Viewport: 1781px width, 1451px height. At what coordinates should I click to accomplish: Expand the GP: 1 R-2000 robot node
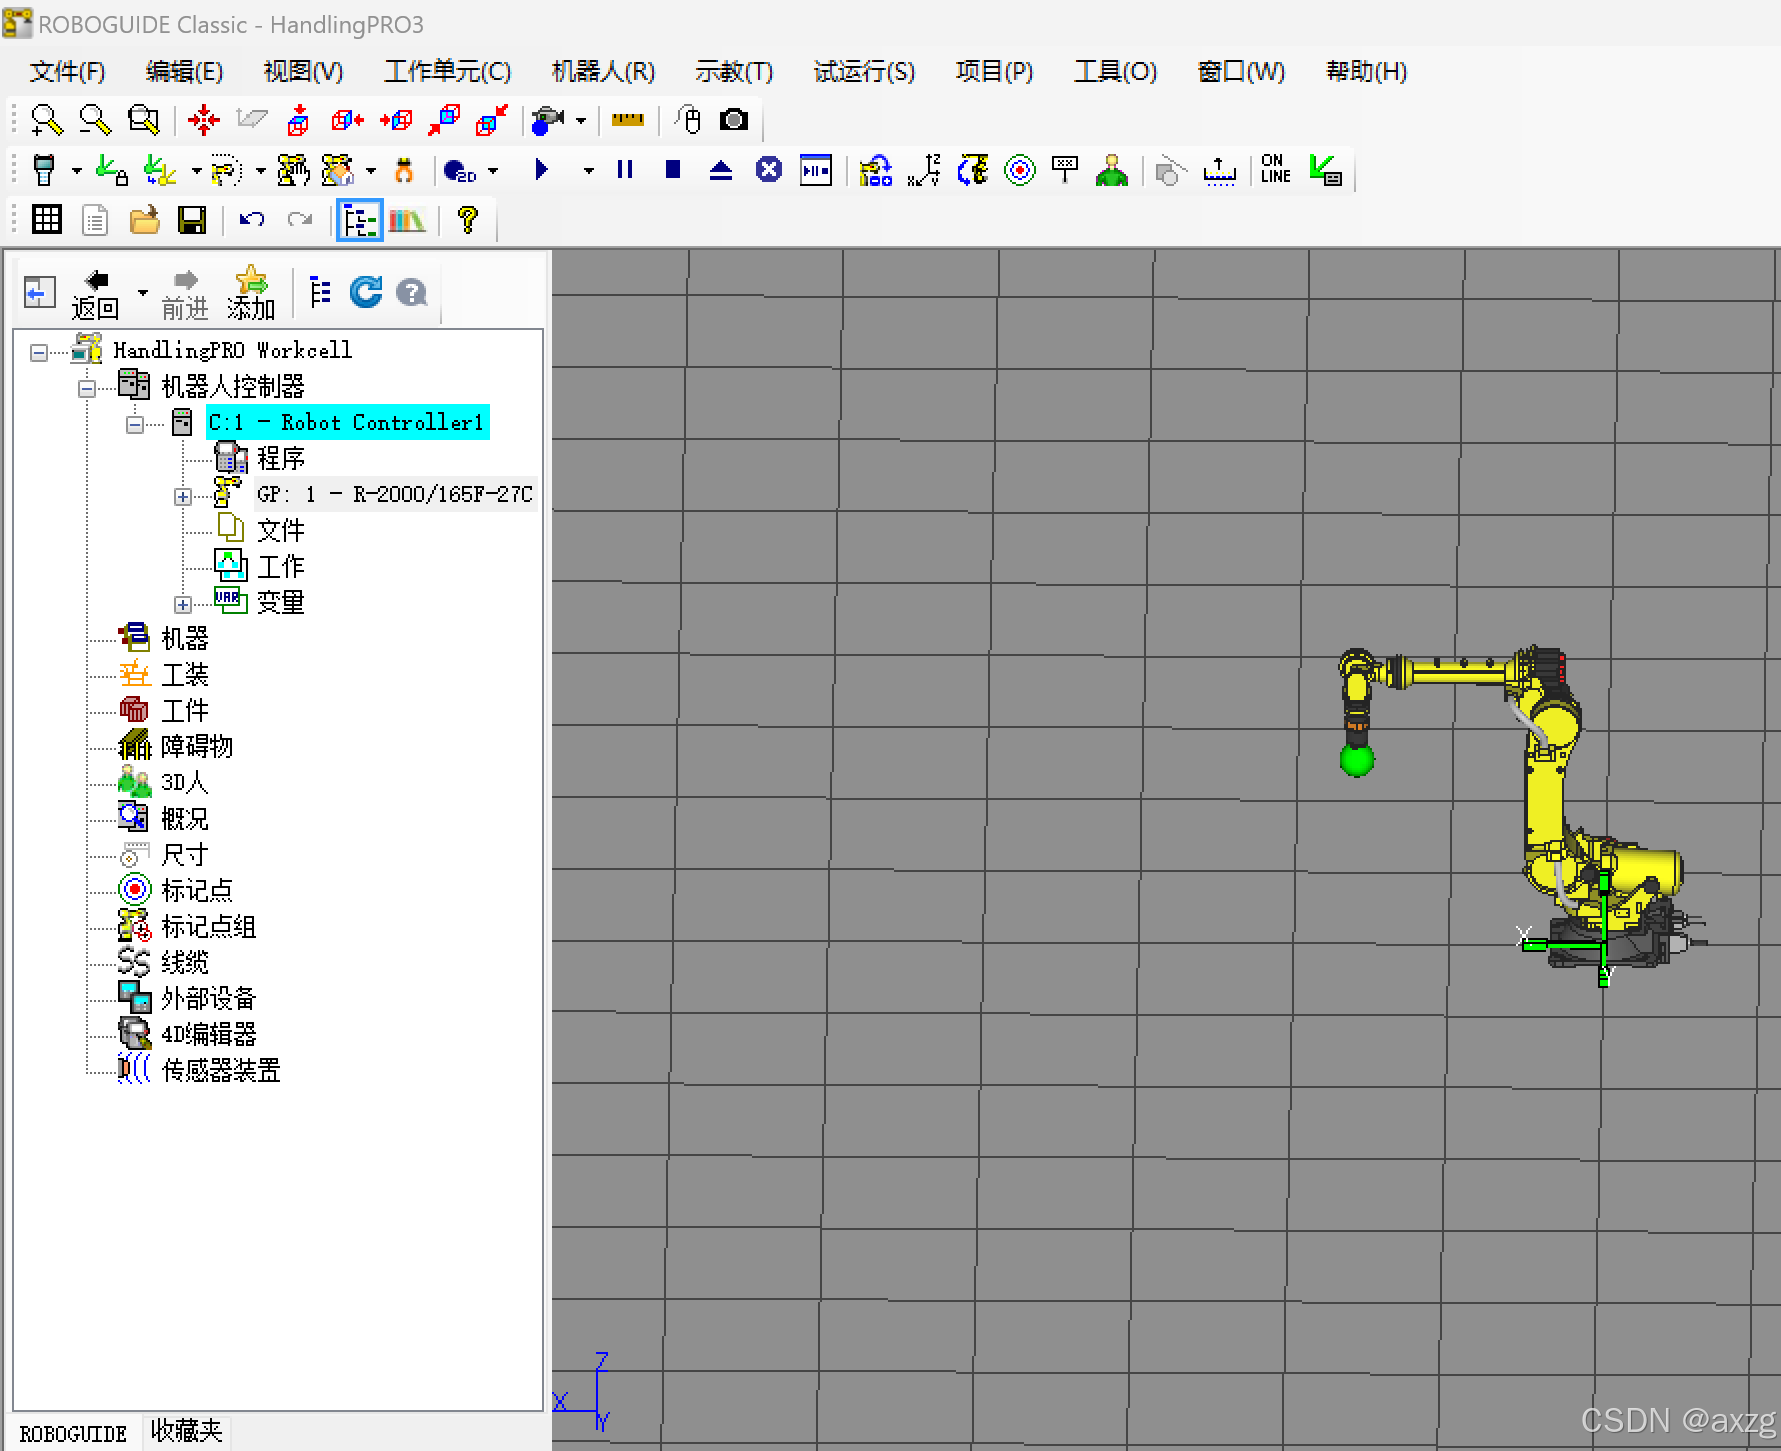(x=183, y=496)
